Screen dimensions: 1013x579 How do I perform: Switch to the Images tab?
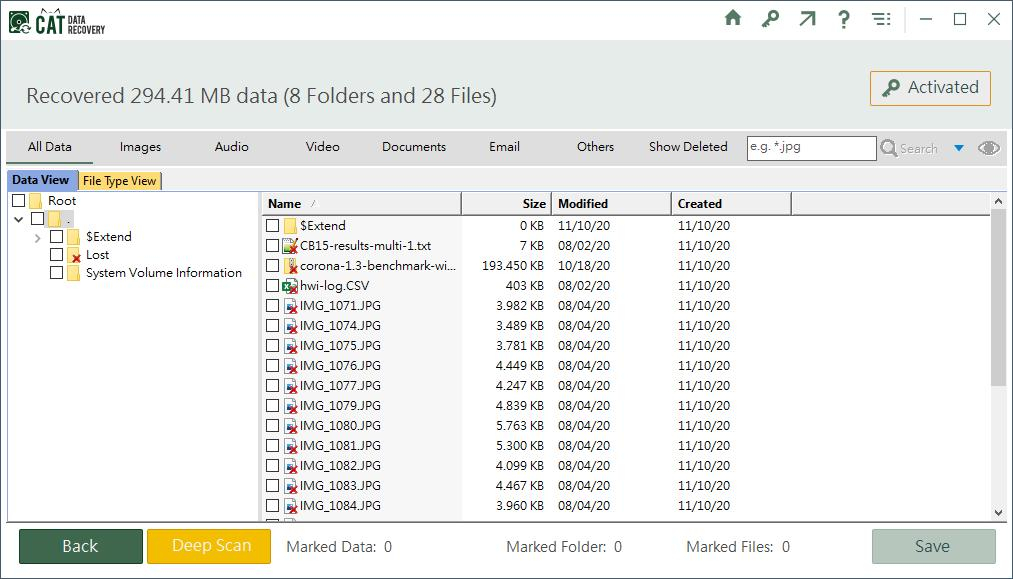[139, 146]
